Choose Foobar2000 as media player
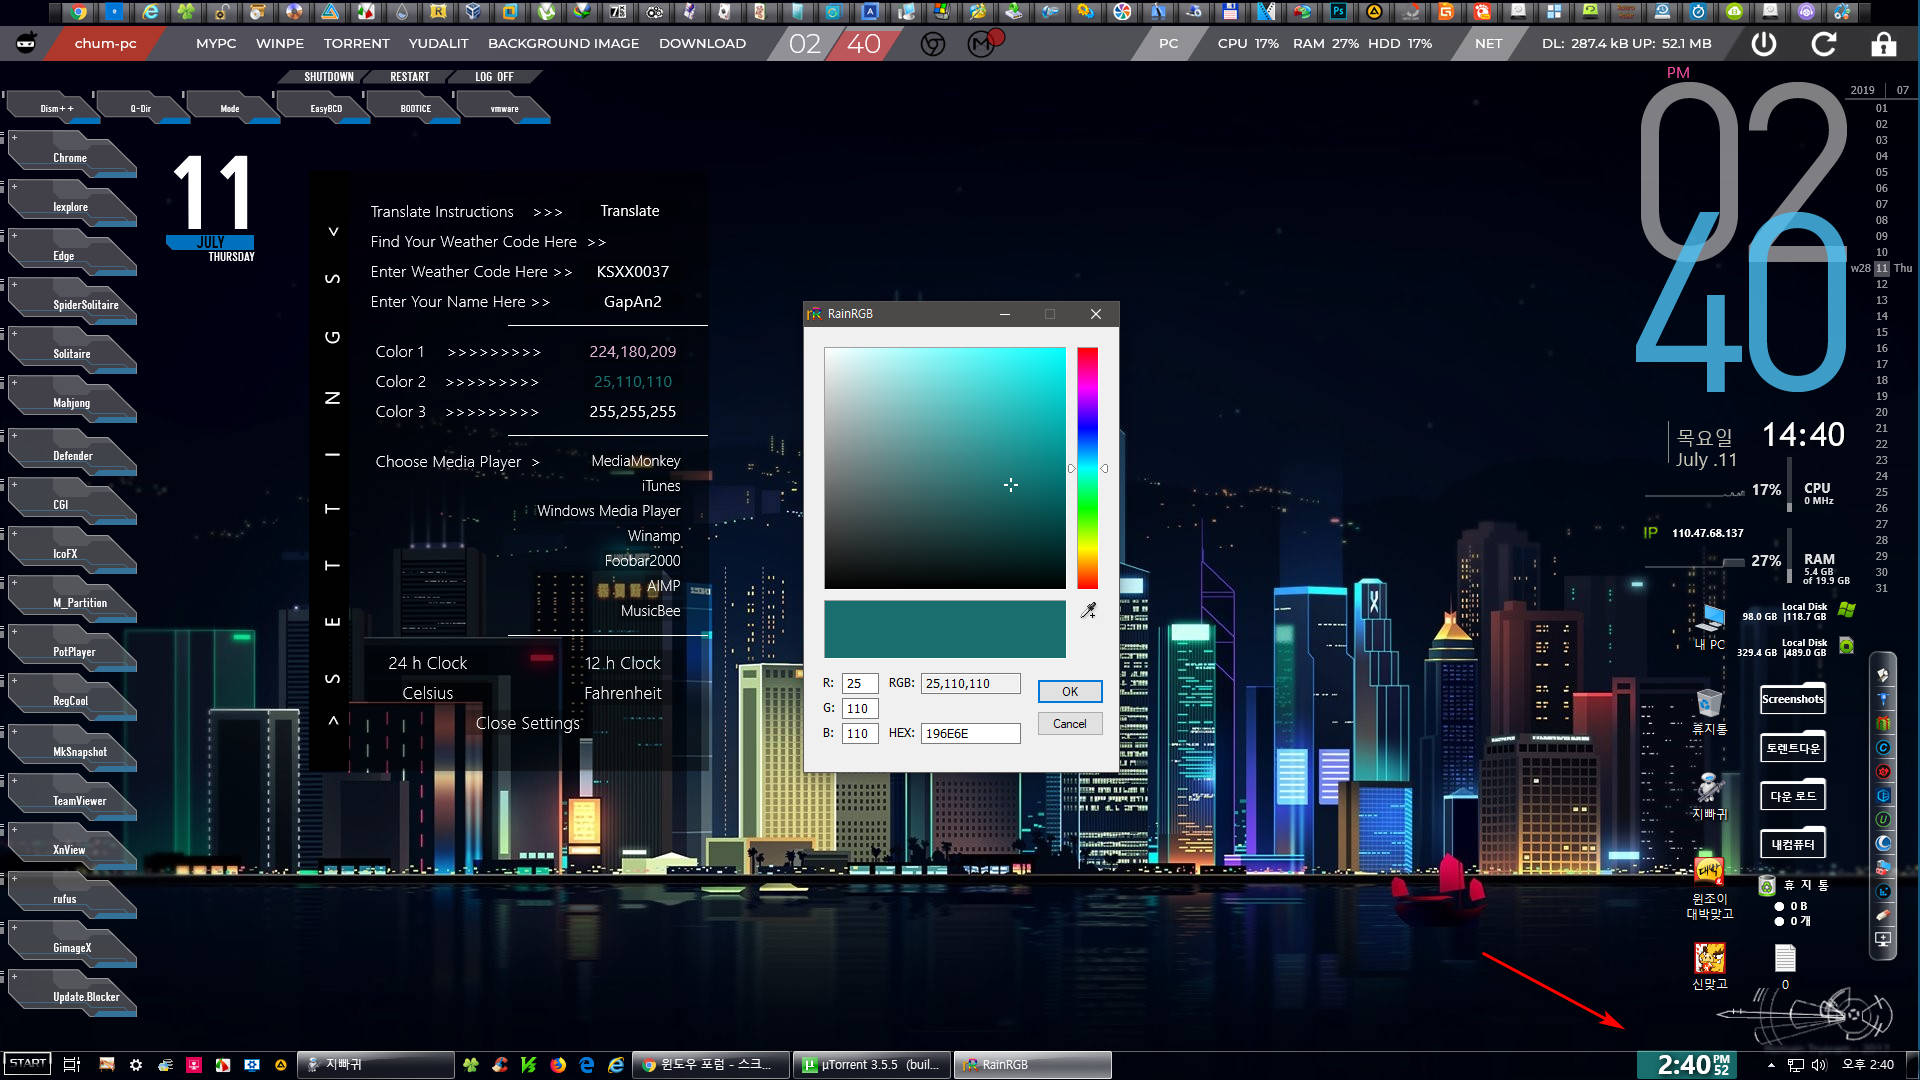 pyautogui.click(x=642, y=561)
